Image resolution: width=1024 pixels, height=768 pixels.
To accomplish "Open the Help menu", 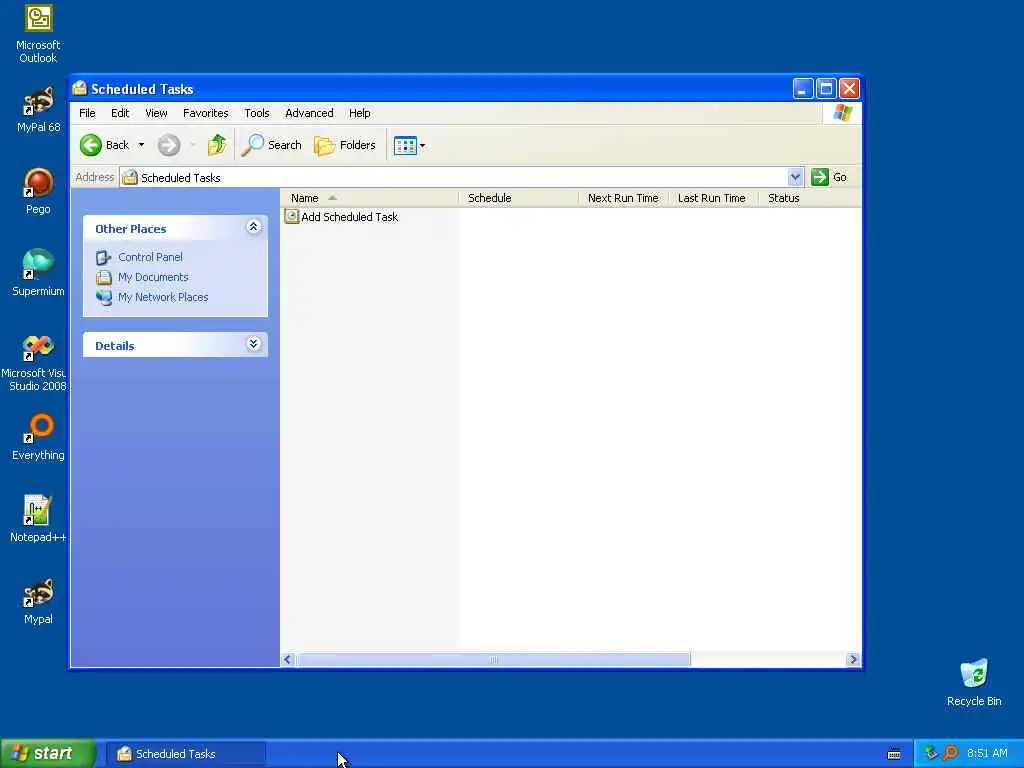I will click(x=359, y=113).
